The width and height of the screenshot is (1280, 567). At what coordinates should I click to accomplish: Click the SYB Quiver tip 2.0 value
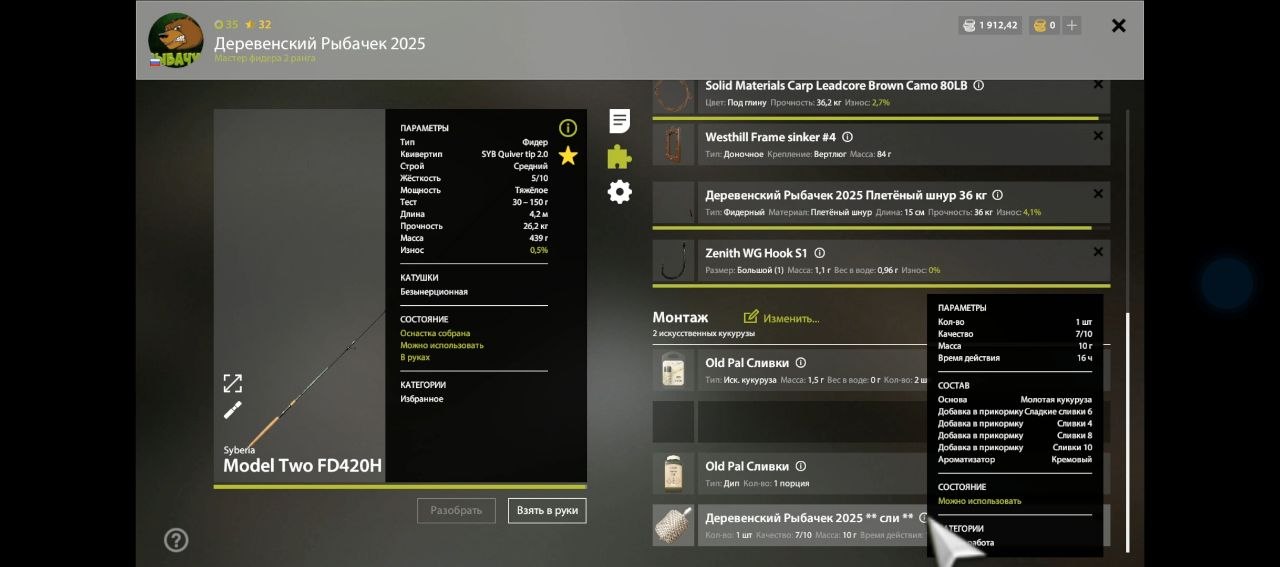pyautogui.click(x=514, y=154)
